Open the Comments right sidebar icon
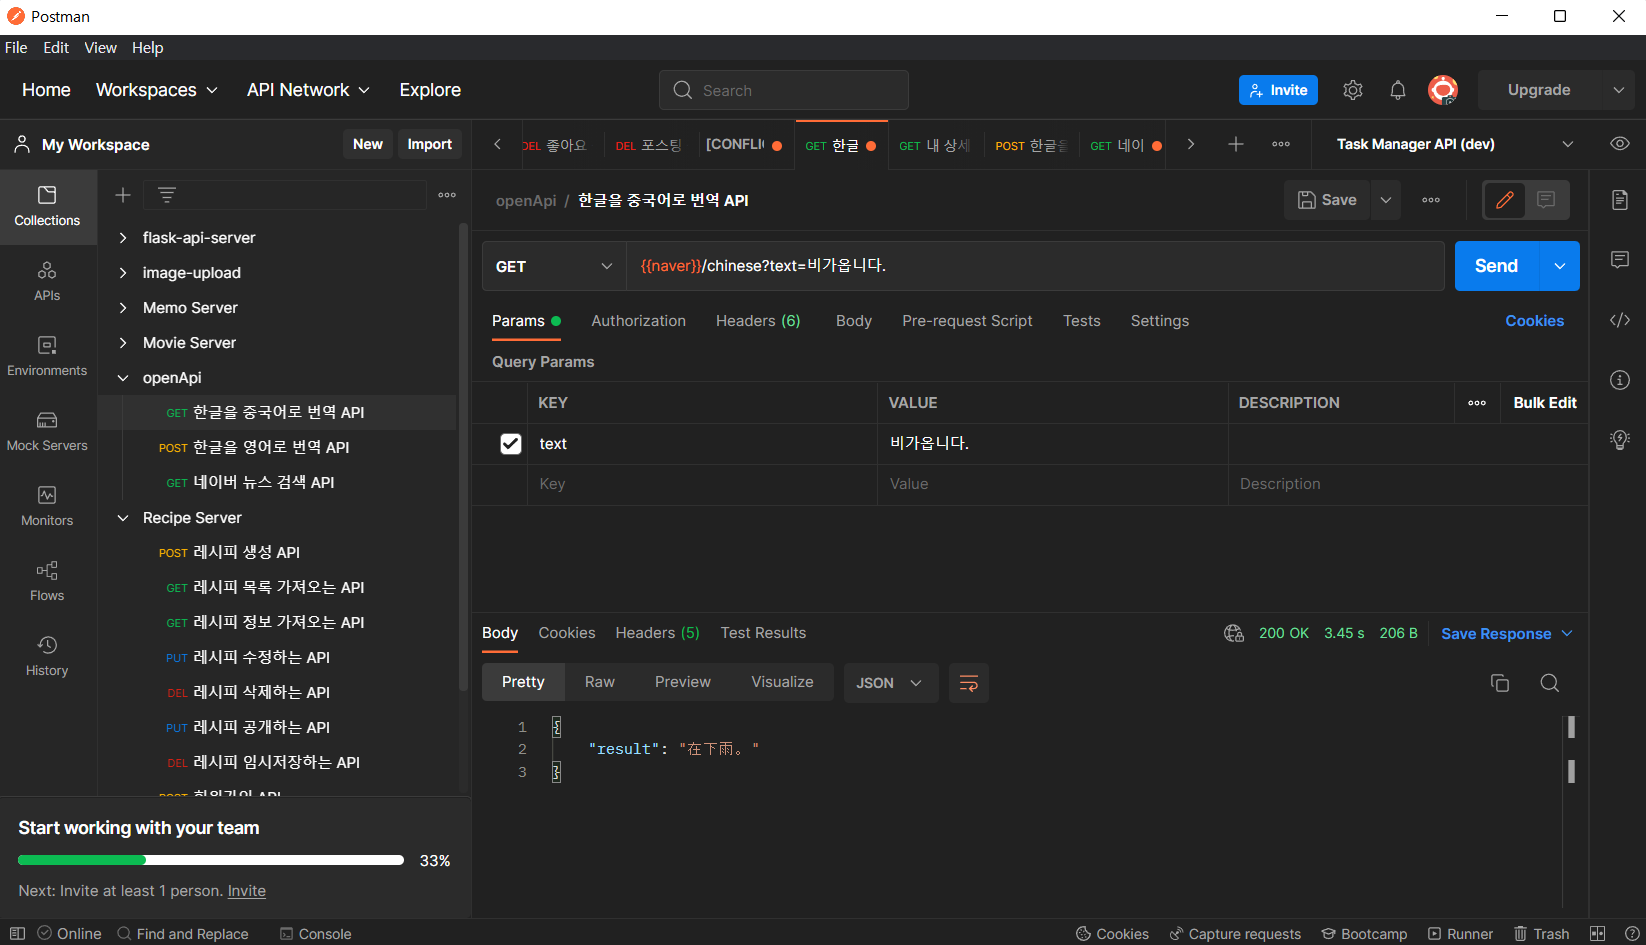The width and height of the screenshot is (1646, 945). [1620, 260]
